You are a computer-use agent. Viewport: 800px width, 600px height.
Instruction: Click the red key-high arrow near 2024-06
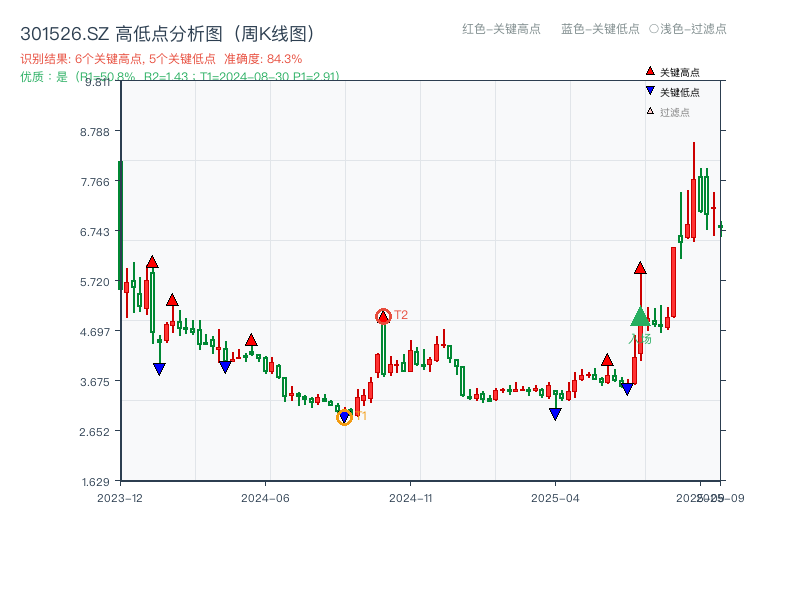click(250, 340)
